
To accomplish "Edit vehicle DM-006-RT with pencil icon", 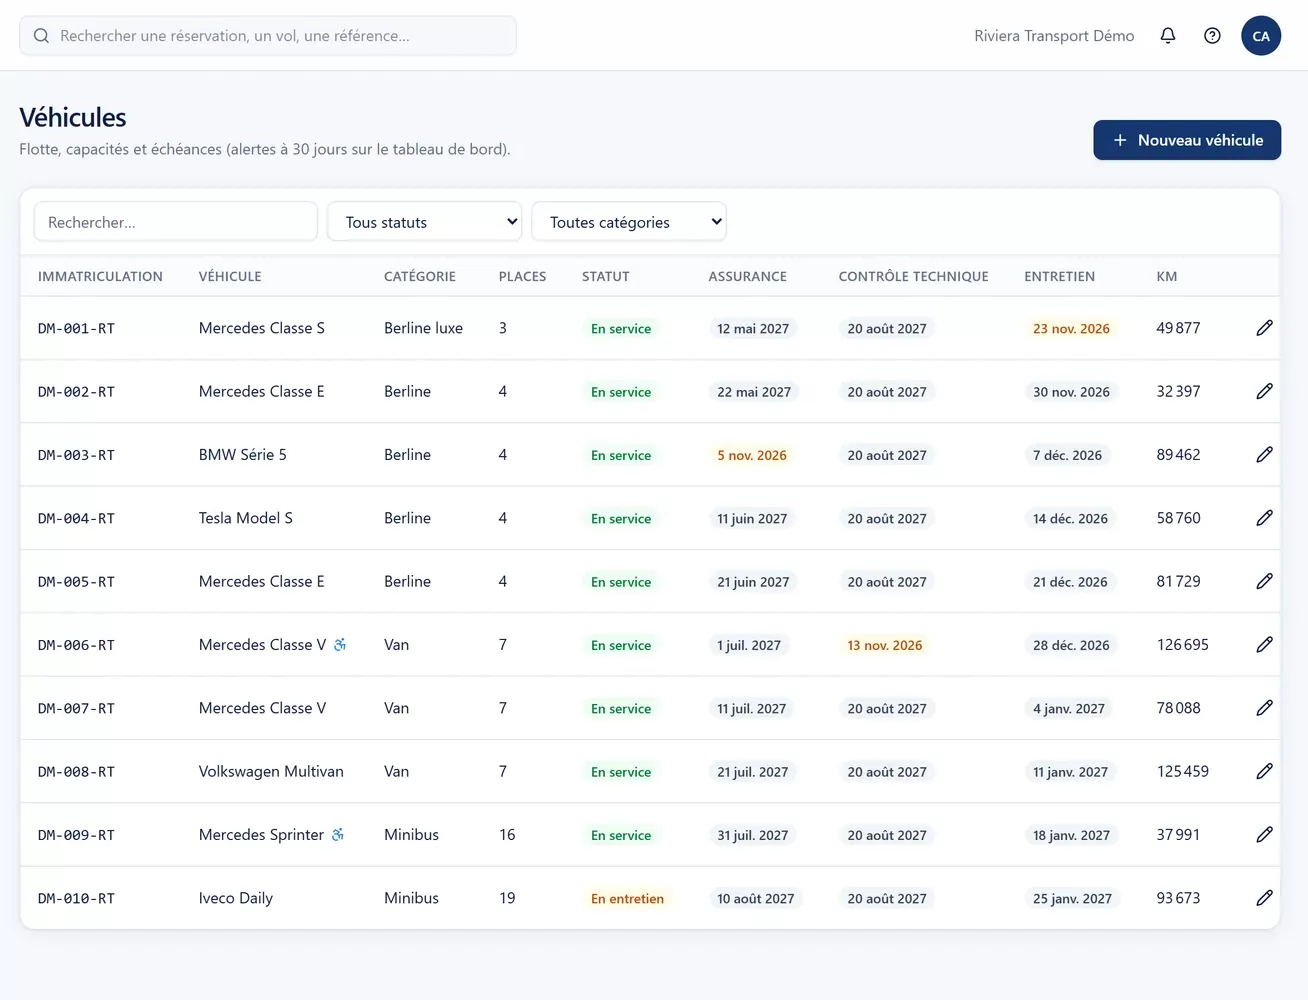I will click(x=1264, y=645).
